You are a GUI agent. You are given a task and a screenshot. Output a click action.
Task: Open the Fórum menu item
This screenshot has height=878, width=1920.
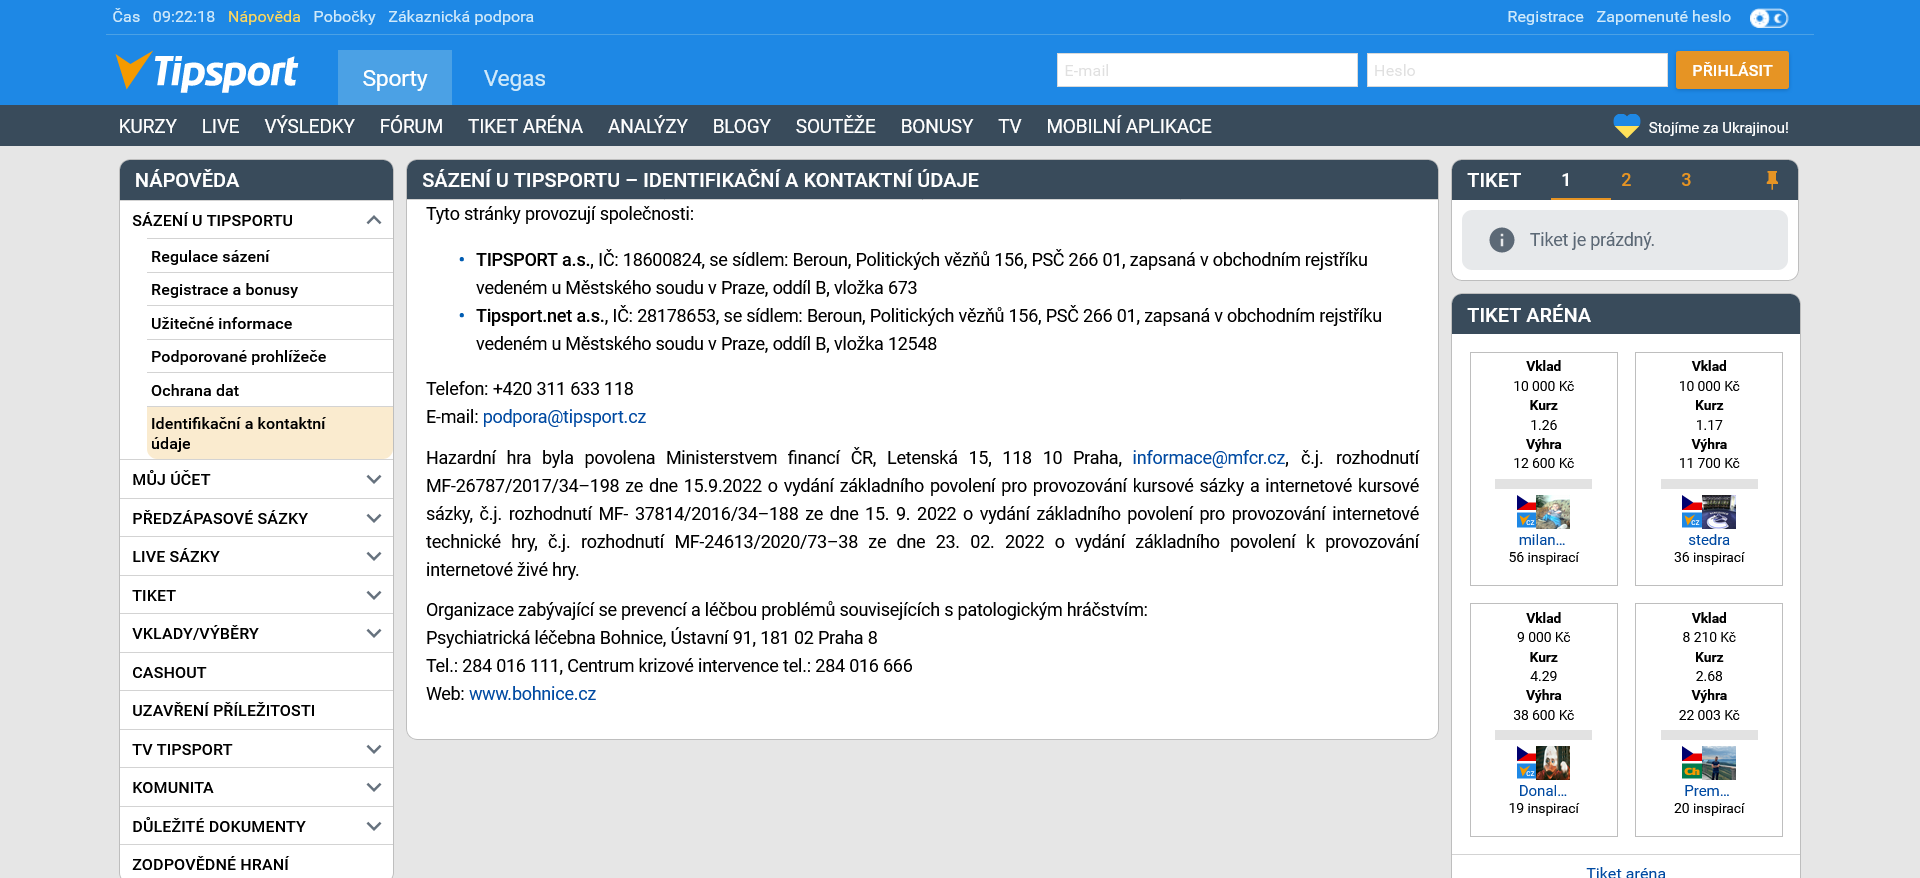click(x=411, y=126)
